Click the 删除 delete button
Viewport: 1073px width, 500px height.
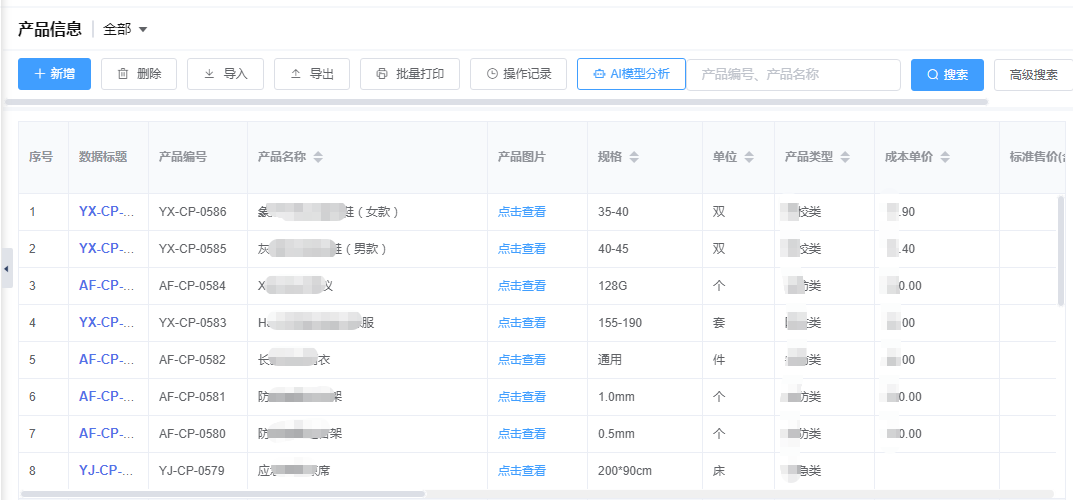pyautogui.click(x=139, y=74)
